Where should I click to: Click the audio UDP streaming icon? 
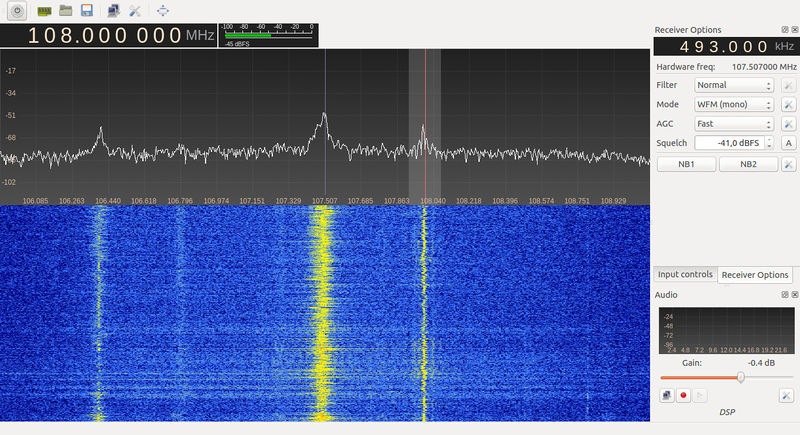[x=667, y=396]
